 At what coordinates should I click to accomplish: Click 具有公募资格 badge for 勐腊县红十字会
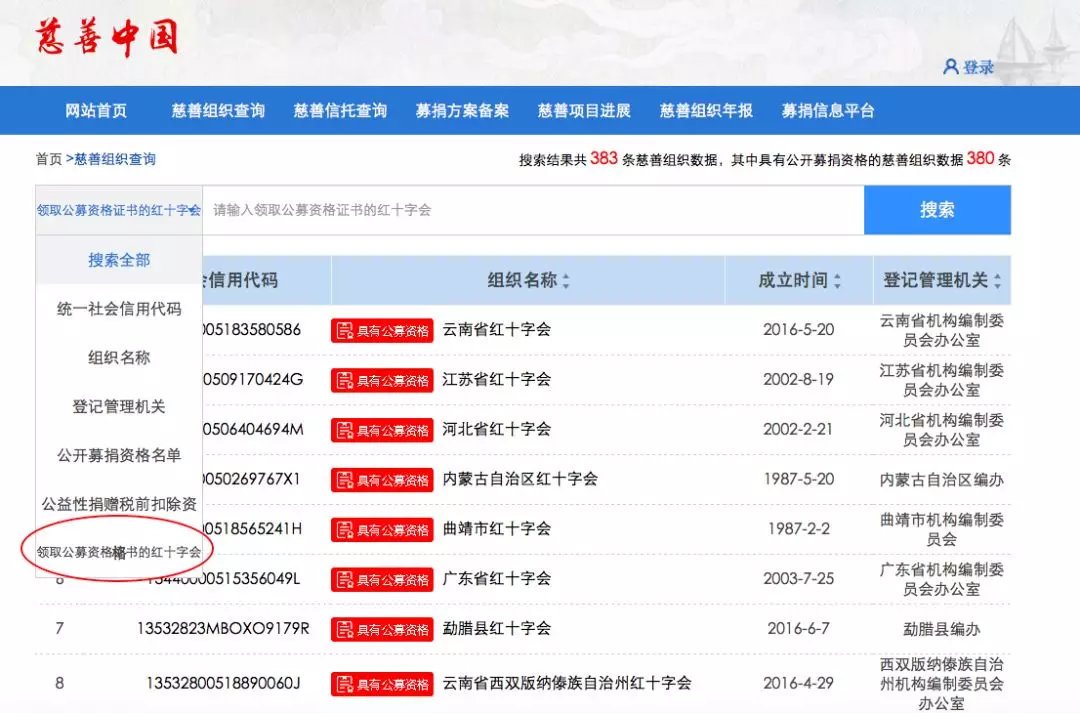tap(382, 630)
